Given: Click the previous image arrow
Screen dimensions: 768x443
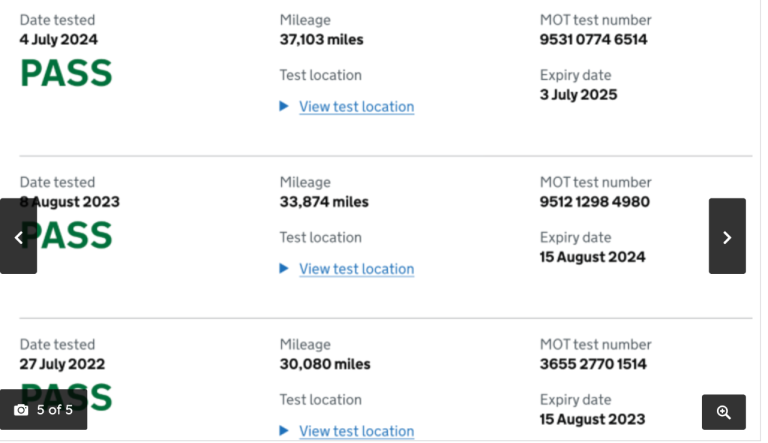Looking at the screenshot, I should coord(18,237).
